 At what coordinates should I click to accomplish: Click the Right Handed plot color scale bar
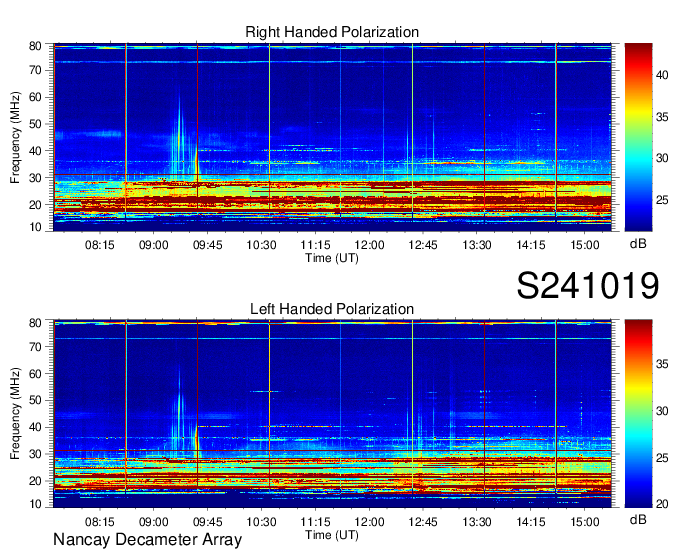pyautogui.click(x=638, y=137)
